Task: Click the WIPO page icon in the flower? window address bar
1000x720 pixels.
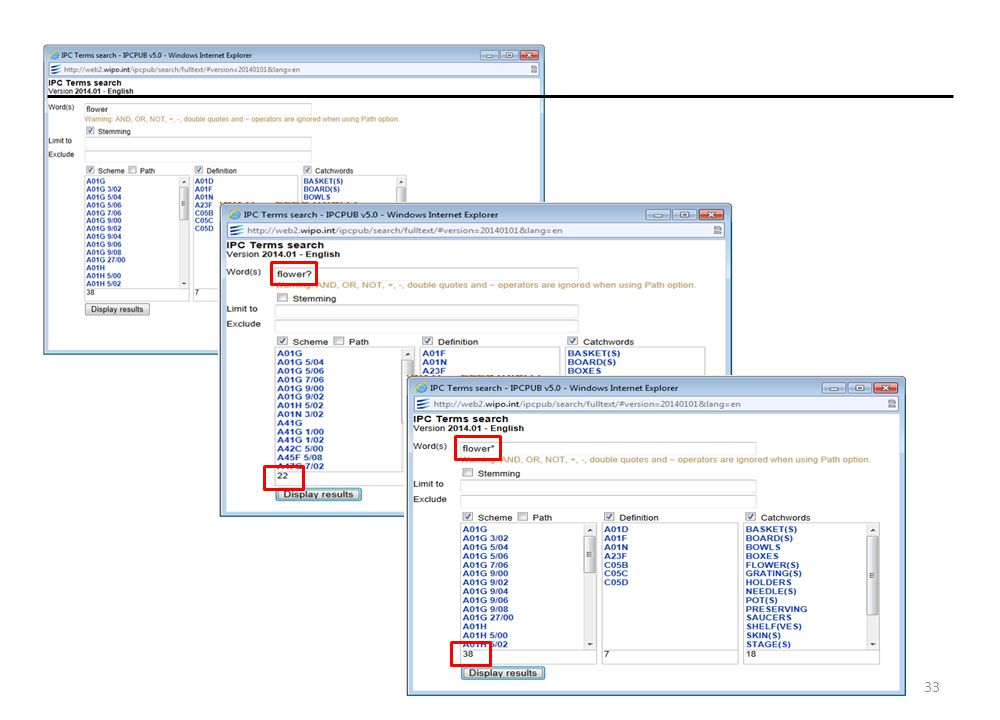Action: click(236, 230)
